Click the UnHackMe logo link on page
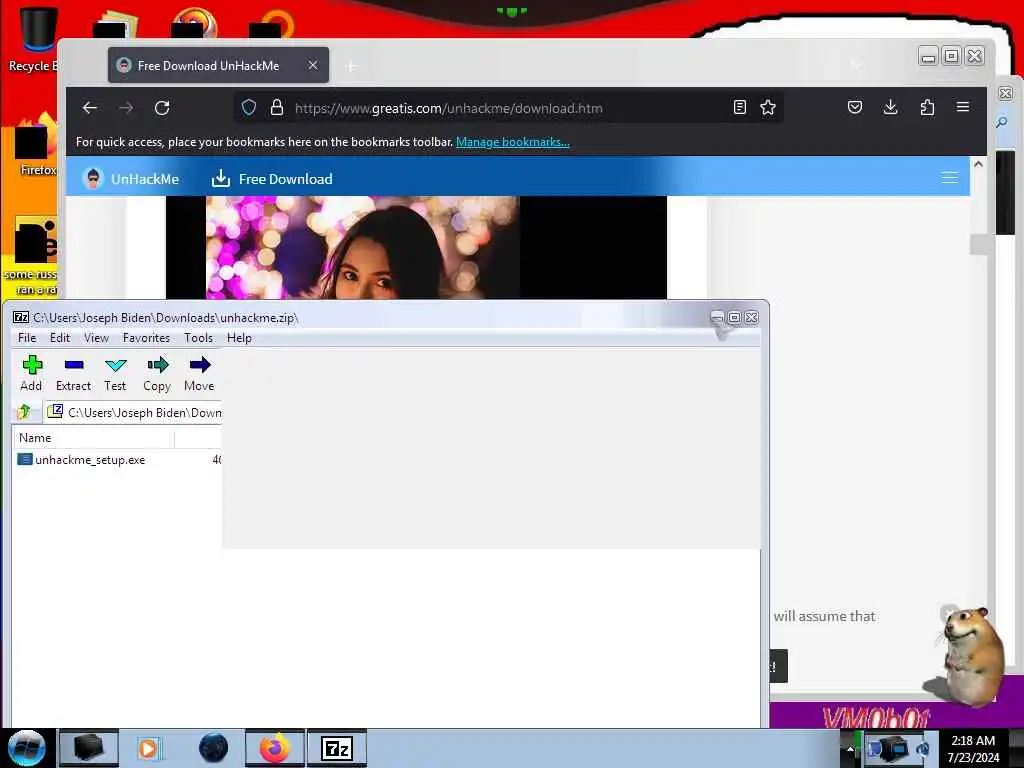 131,178
